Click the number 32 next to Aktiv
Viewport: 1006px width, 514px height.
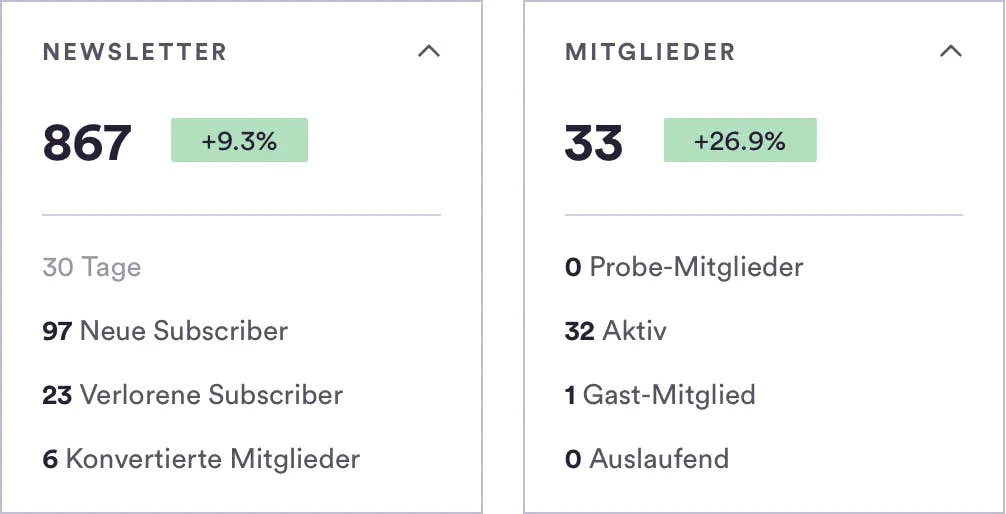579,331
